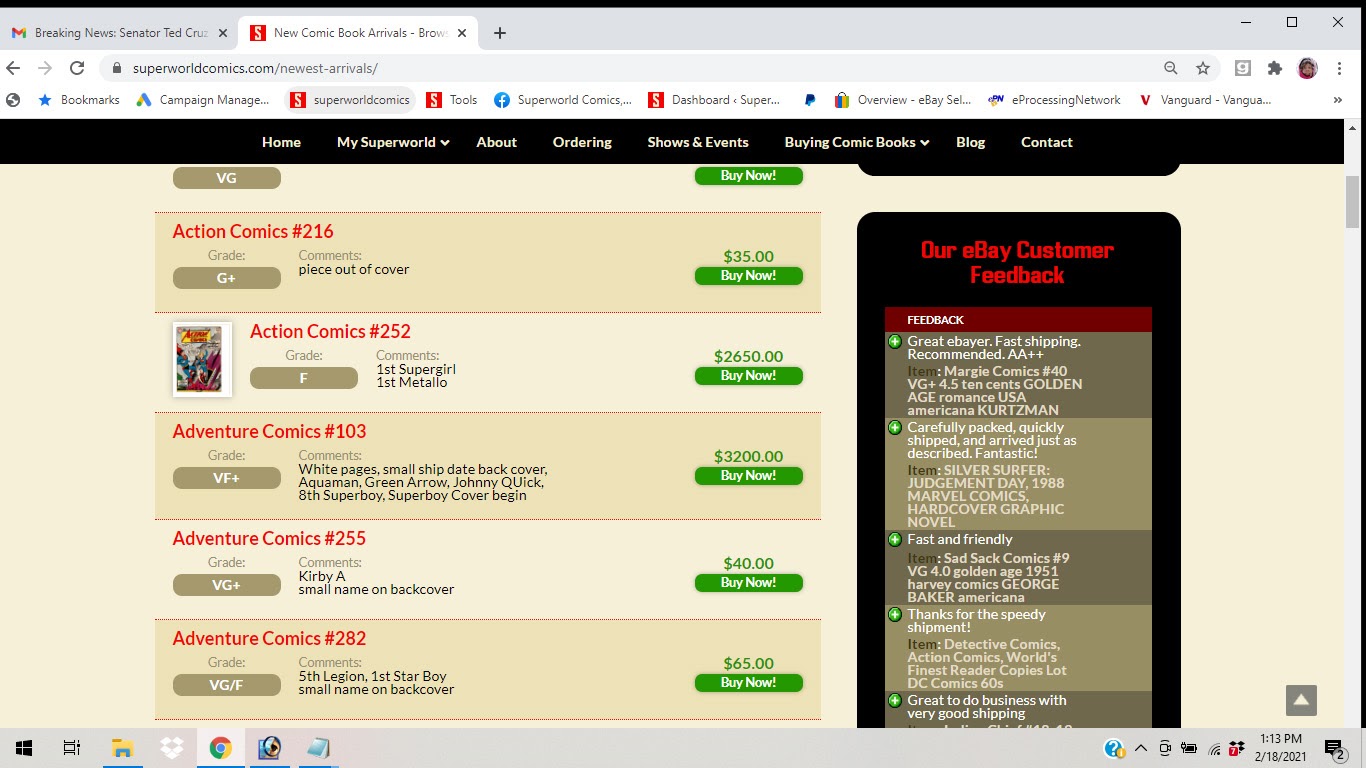Open the Chrome extensions puzzle icon
This screenshot has width=1366, height=768.
1274,68
